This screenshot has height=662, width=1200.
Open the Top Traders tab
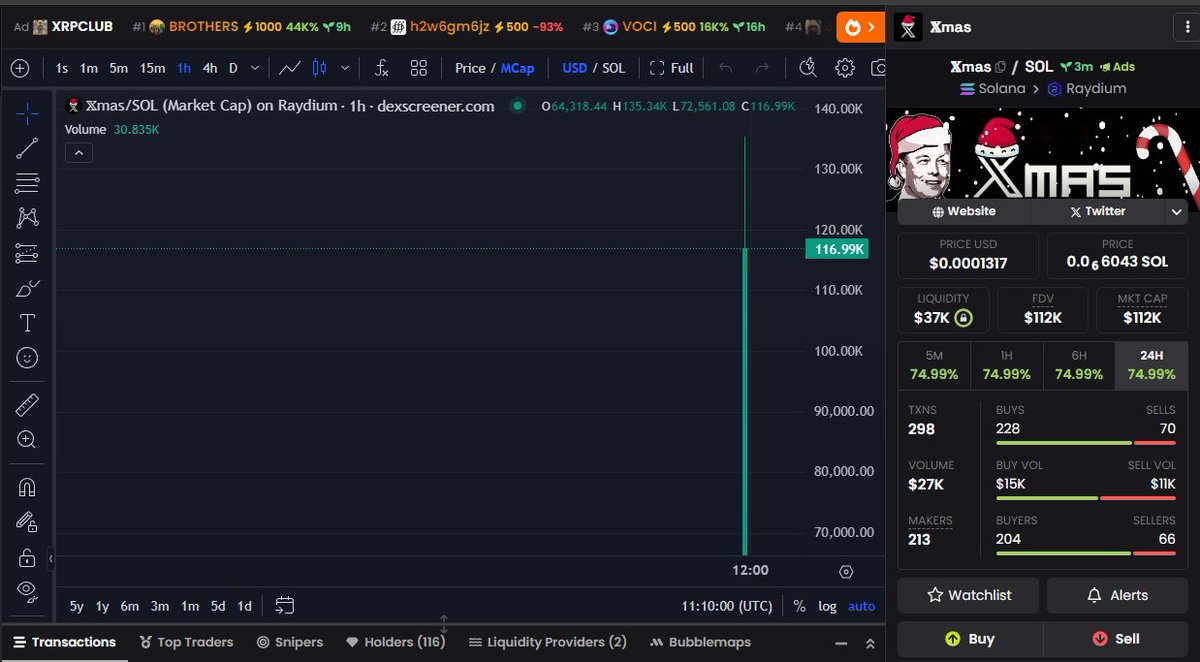[186, 642]
